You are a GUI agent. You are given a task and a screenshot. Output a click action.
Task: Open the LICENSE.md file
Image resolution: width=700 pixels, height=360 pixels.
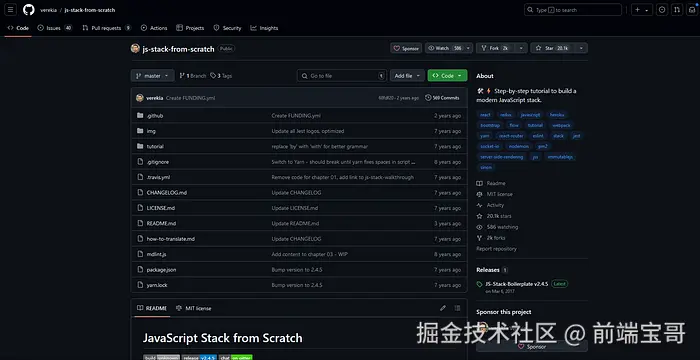coord(161,208)
